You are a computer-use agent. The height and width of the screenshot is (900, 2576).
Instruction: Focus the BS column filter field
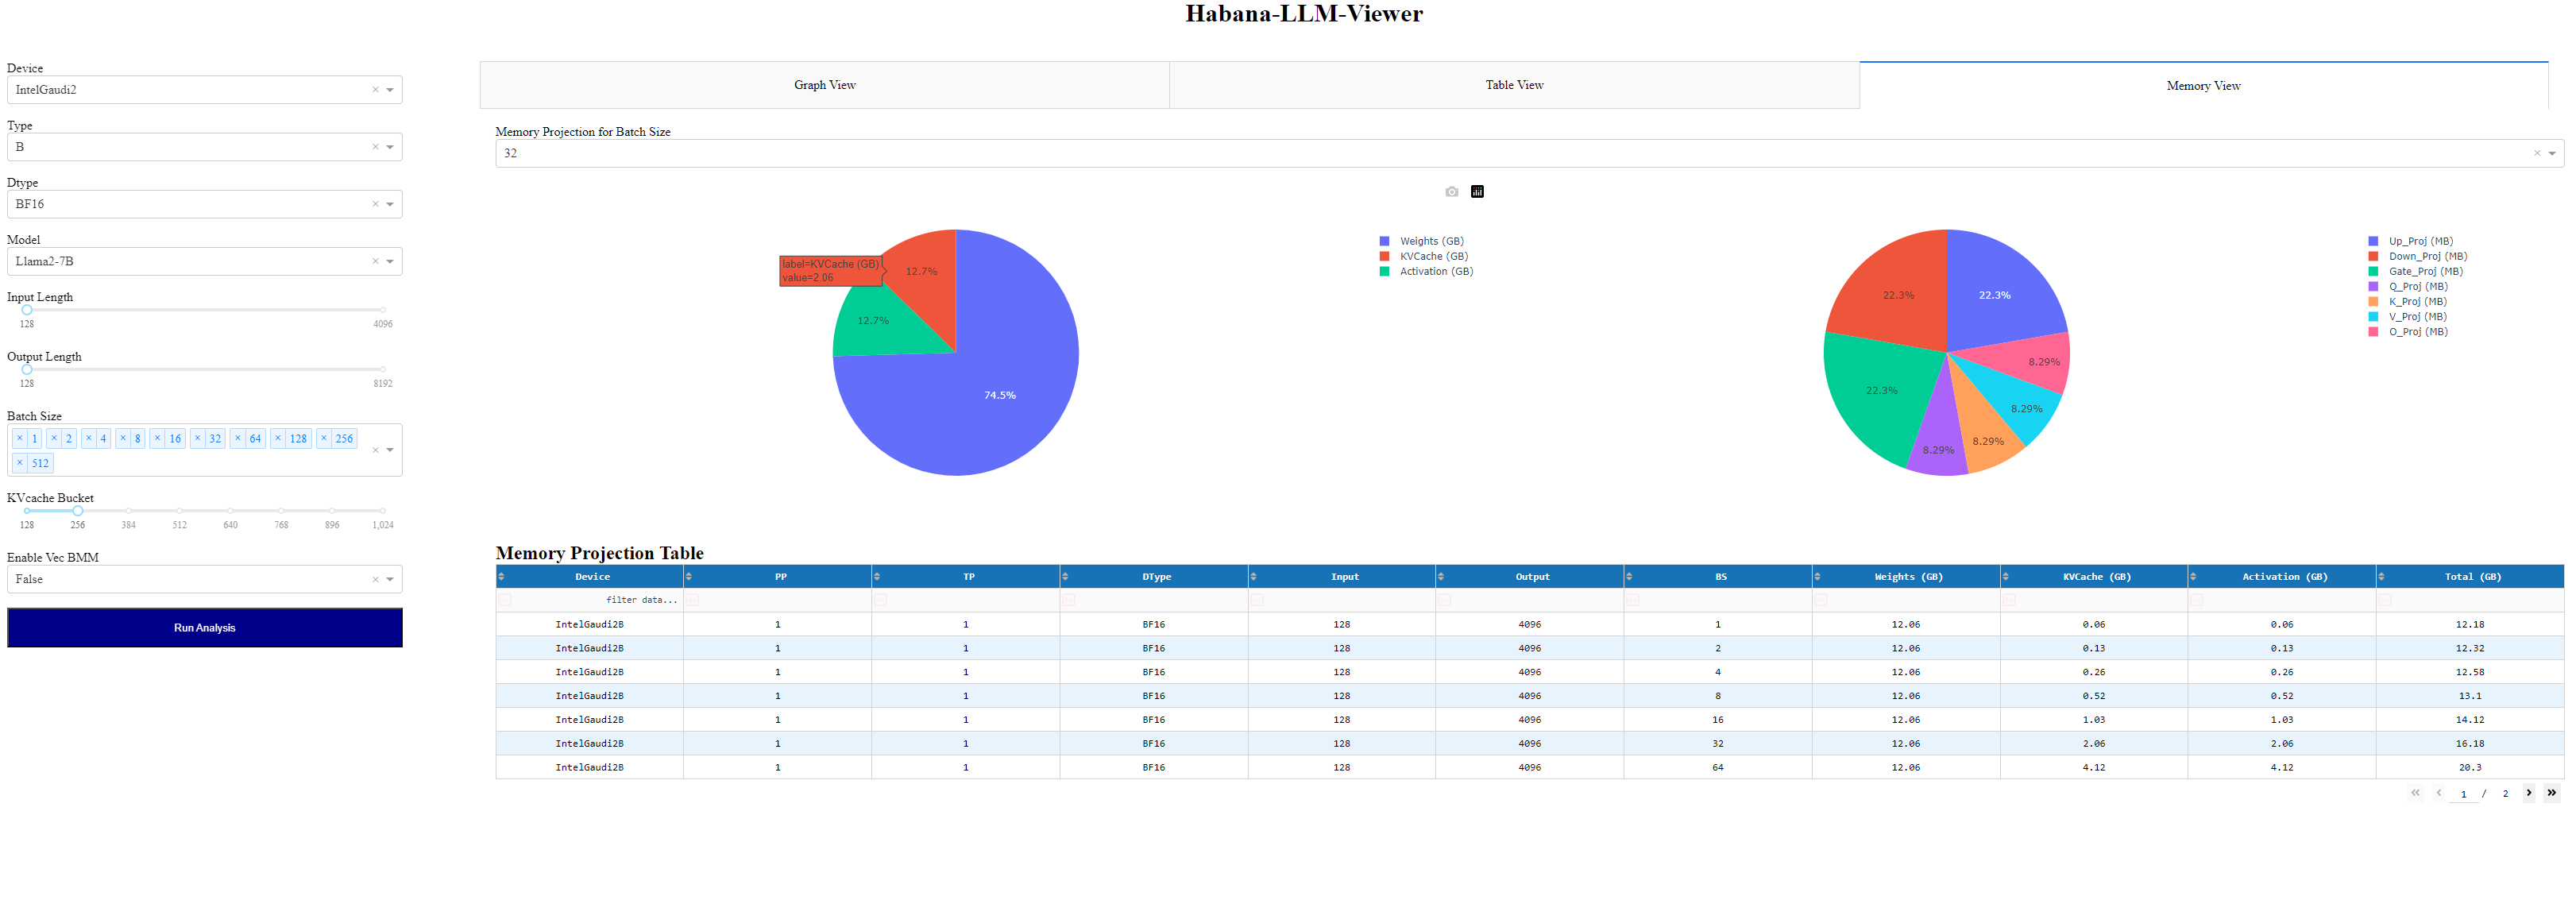tap(1718, 600)
